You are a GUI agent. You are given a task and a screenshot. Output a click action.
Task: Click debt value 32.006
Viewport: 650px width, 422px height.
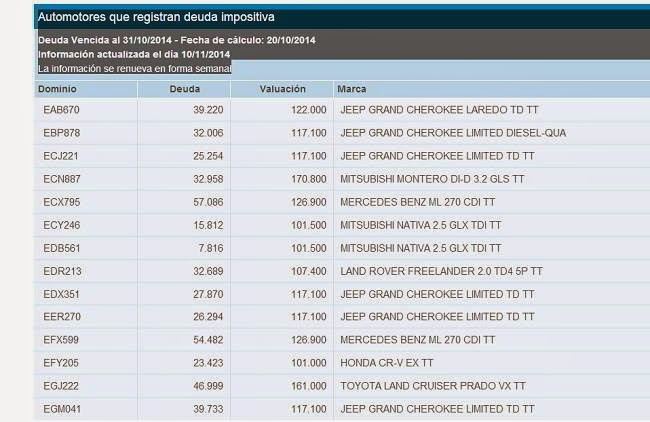point(208,133)
